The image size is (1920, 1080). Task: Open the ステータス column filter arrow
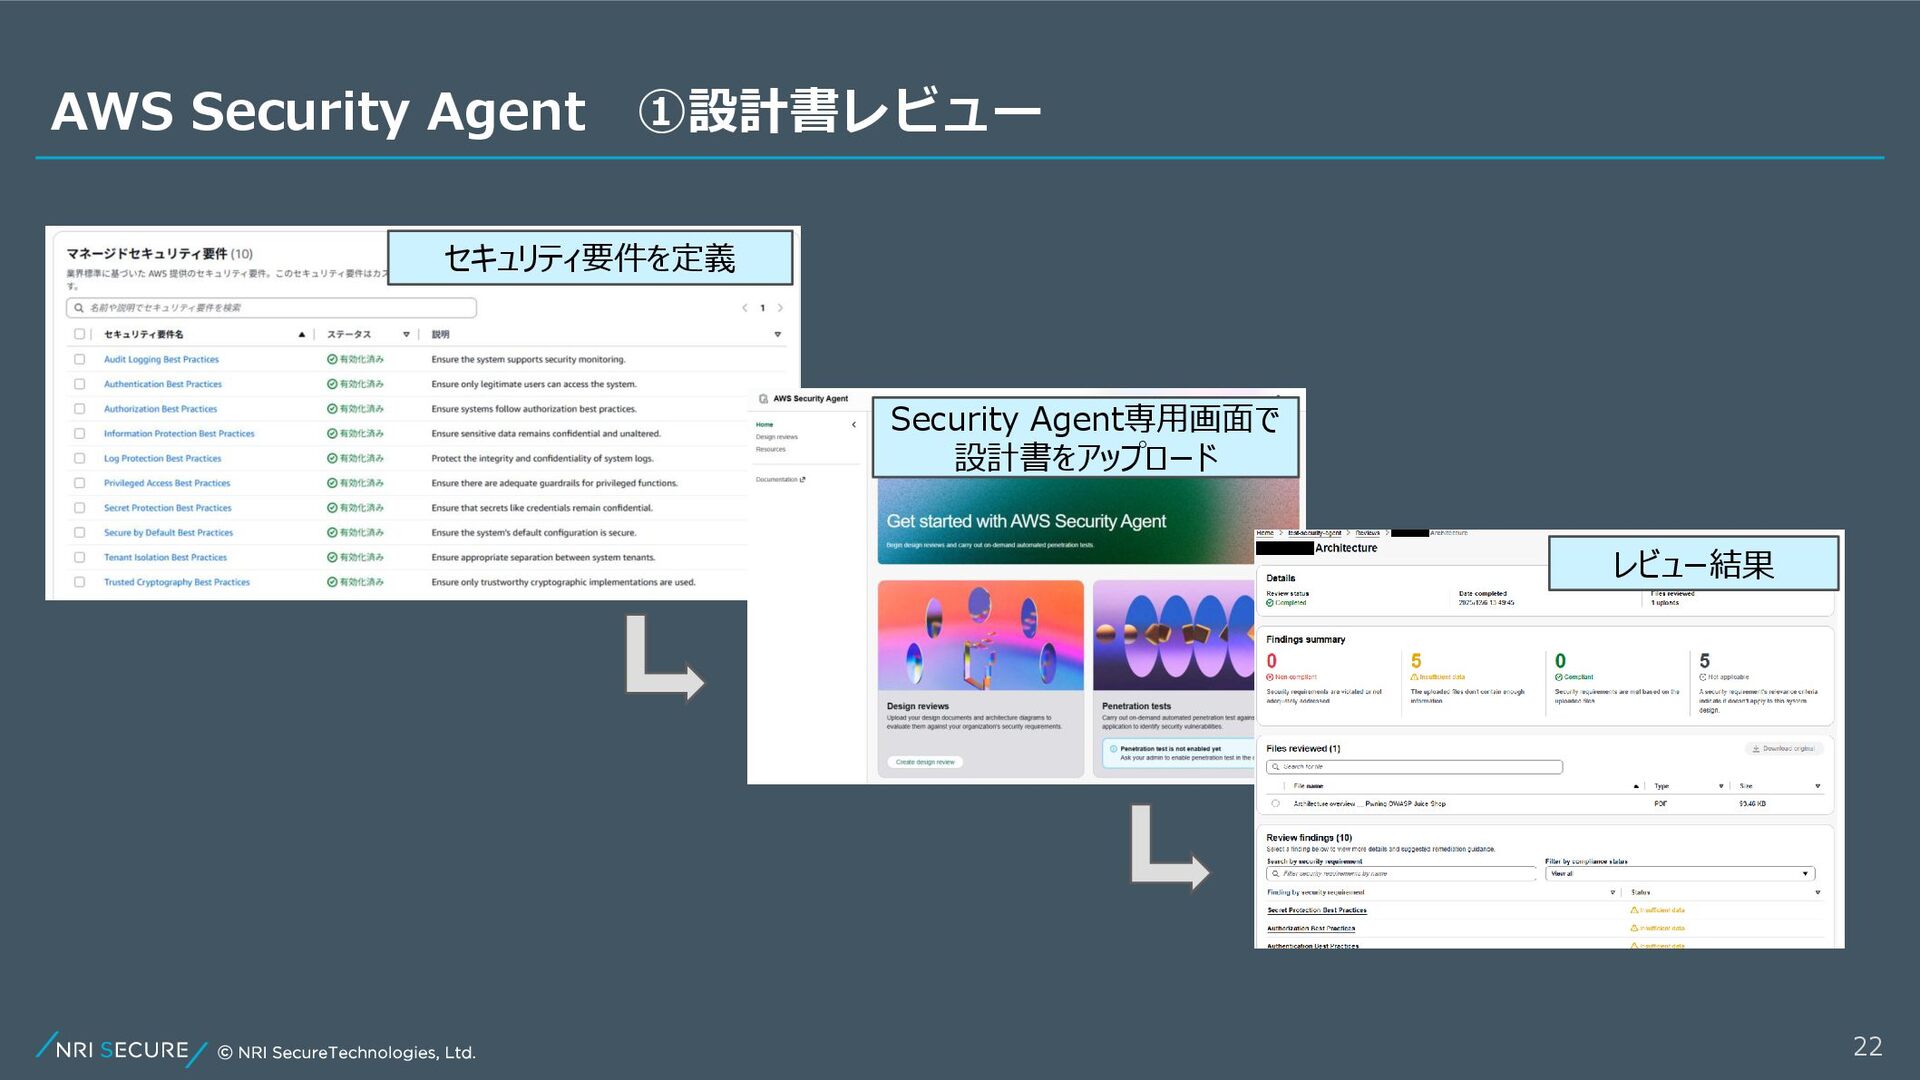(406, 334)
